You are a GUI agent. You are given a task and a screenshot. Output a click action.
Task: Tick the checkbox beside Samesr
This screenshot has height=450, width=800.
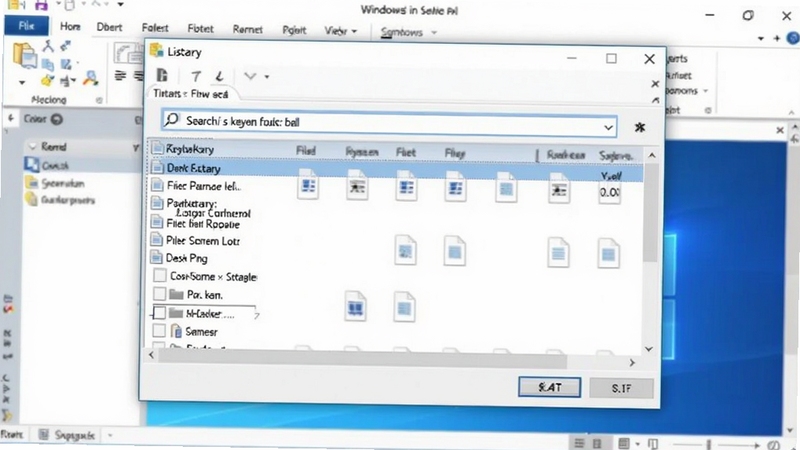[159, 331]
